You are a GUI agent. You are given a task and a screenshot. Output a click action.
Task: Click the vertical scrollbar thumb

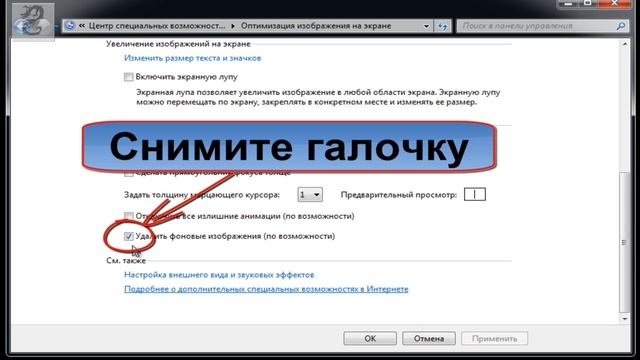(625, 242)
